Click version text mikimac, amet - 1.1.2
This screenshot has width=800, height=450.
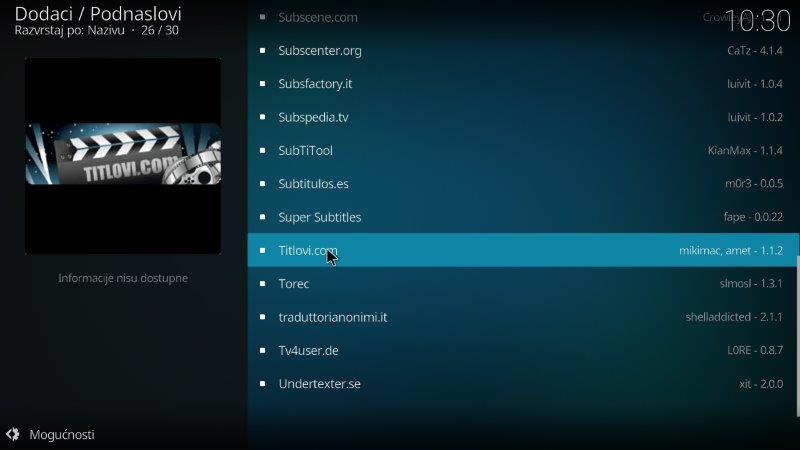point(731,251)
